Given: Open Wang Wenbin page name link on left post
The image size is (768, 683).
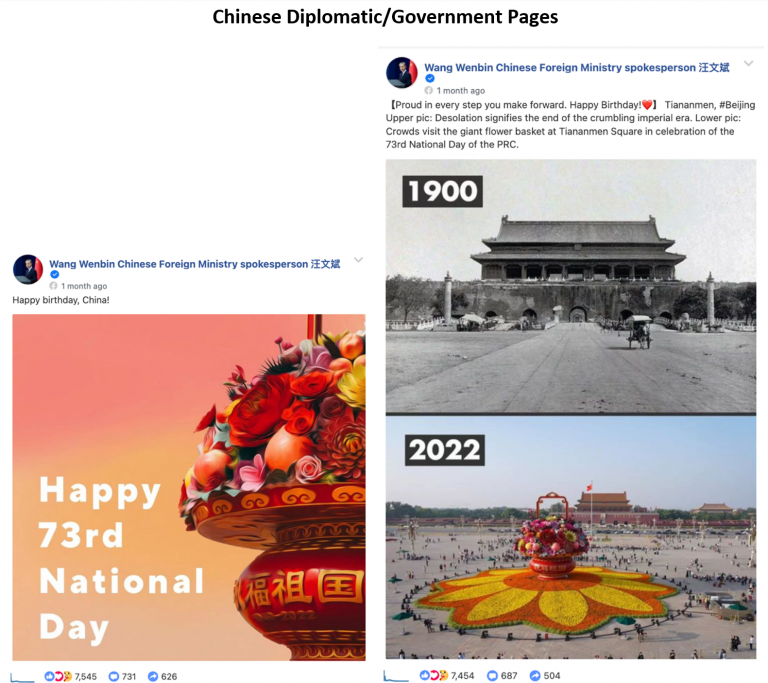Looking at the screenshot, I should point(194,264).
